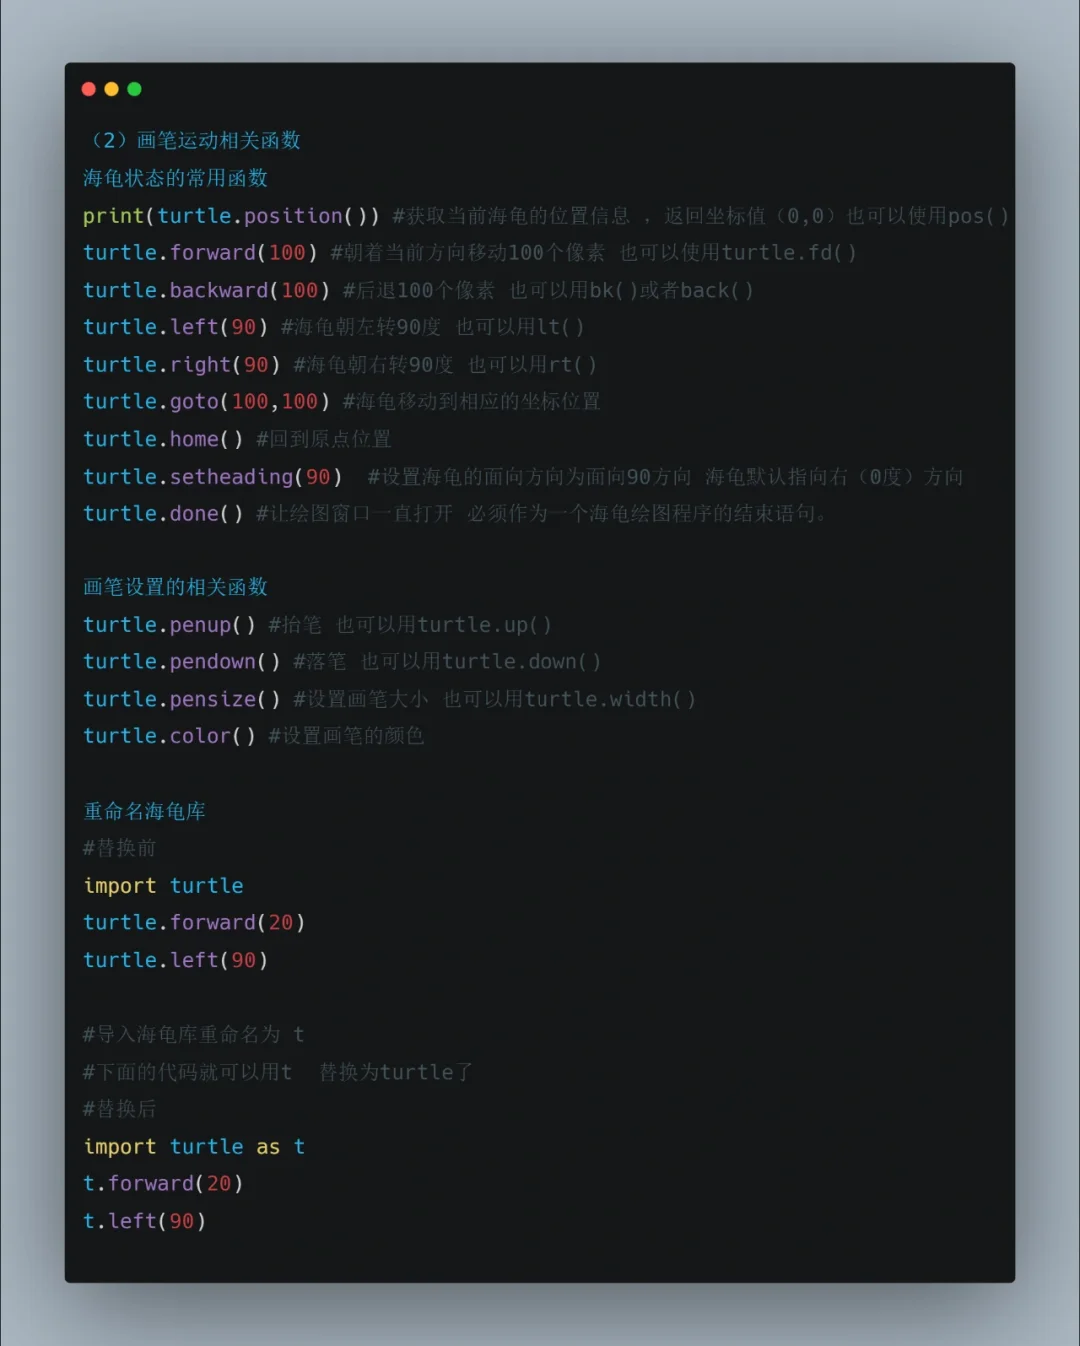The height and width of the screenshot is (1346, 1080).
Task: Click the code 'turtle.done()'
Action: point(163,514)
